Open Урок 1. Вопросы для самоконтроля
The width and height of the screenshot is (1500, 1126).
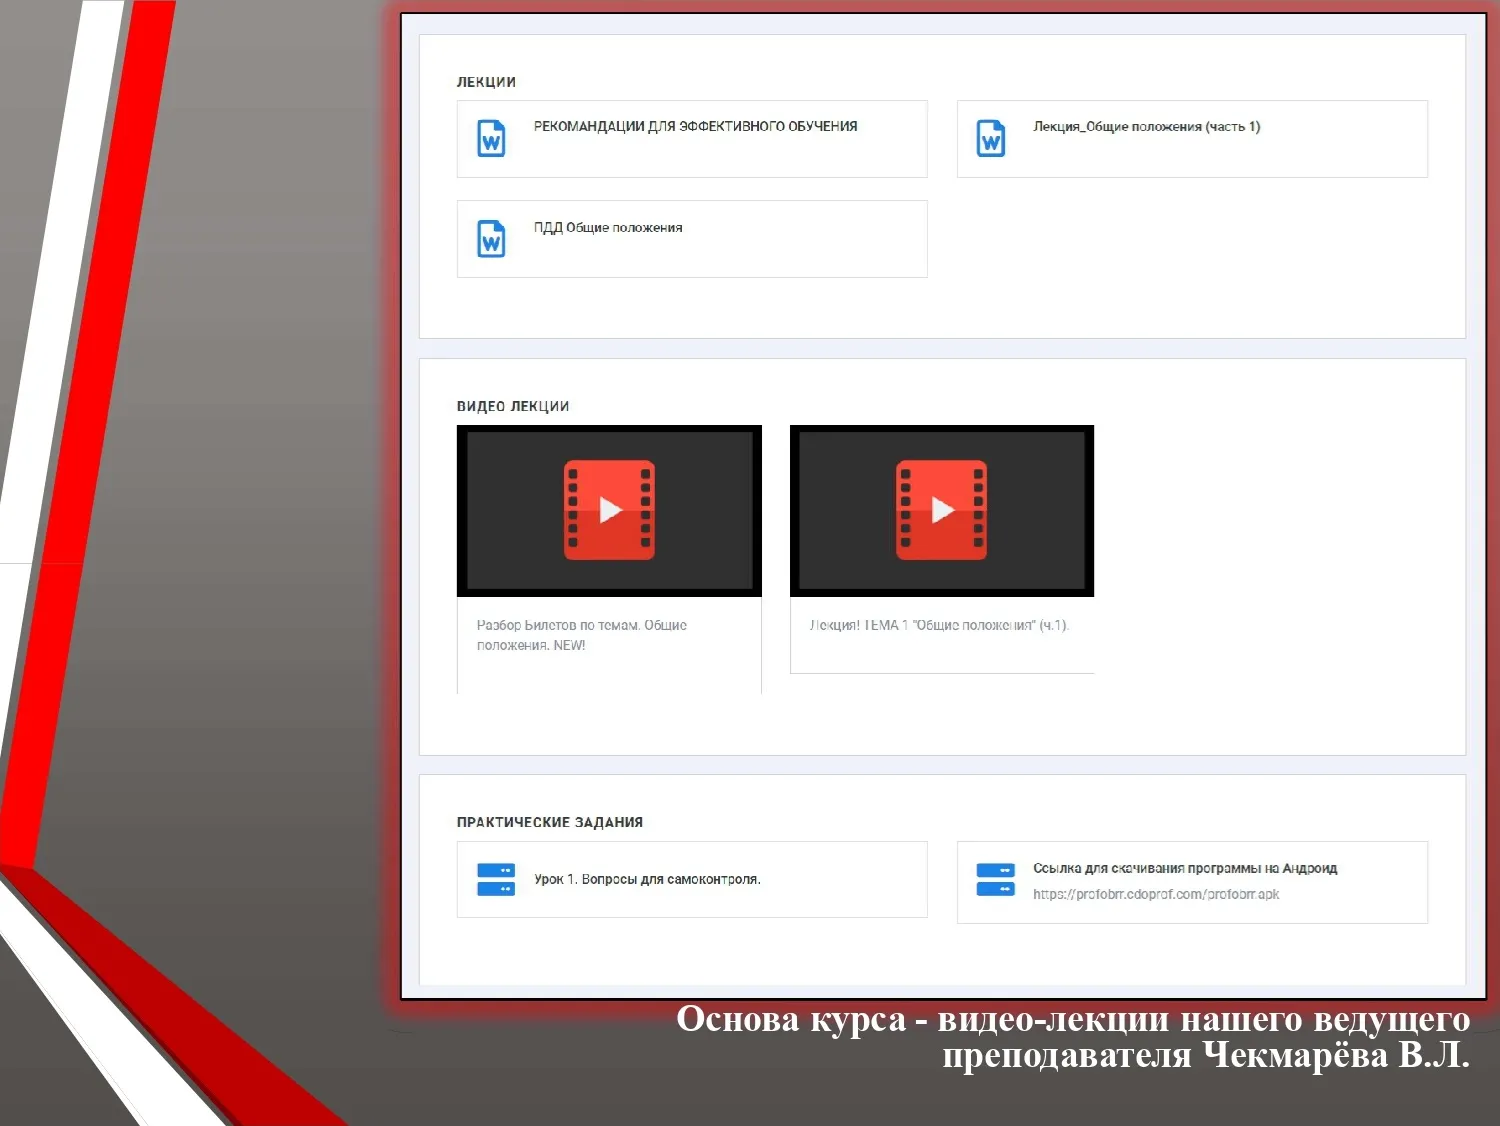[x=647, y=880]
